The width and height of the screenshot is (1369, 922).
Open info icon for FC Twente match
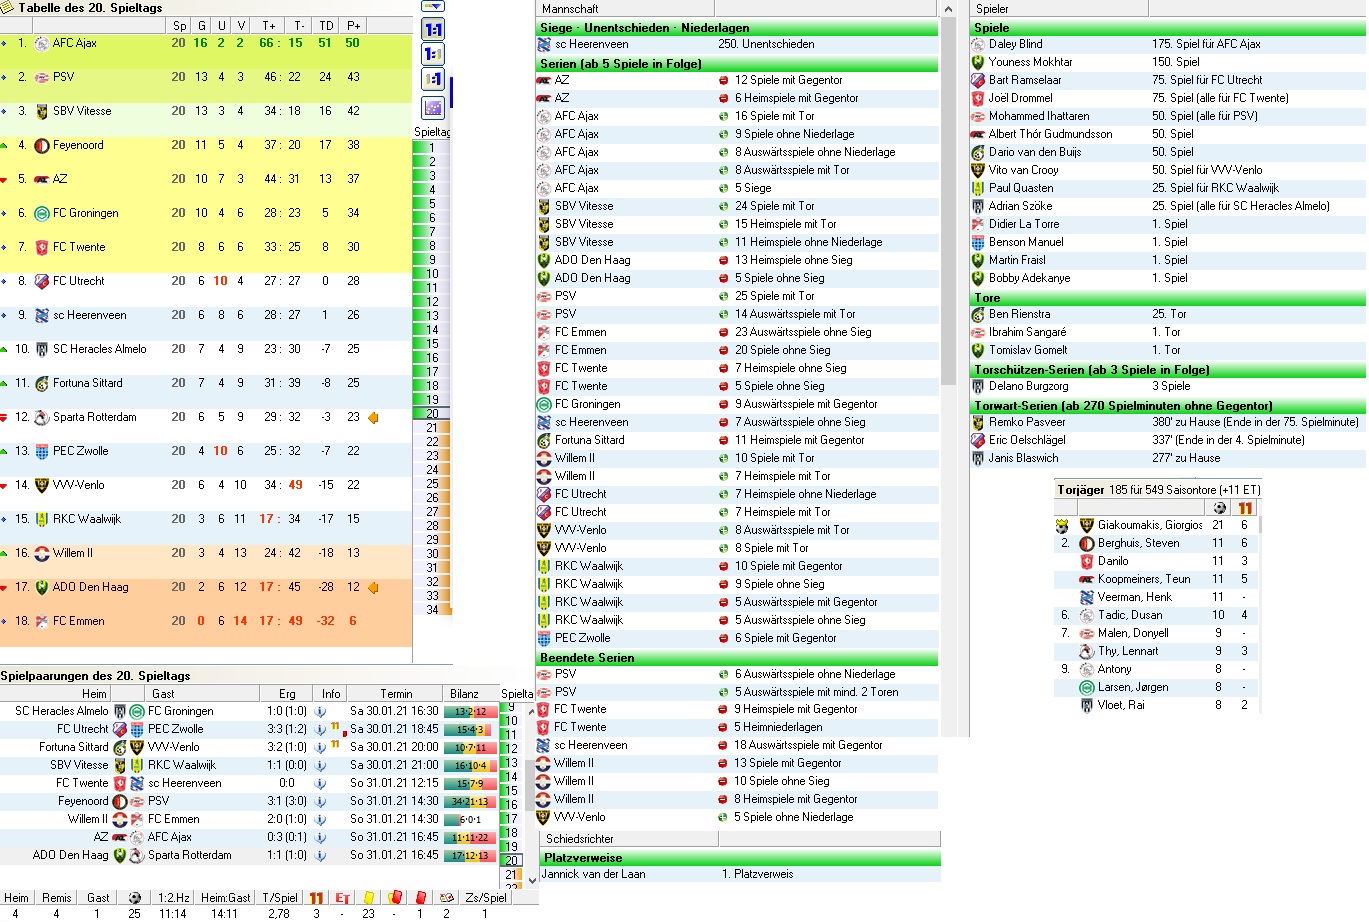click(320, 784)
